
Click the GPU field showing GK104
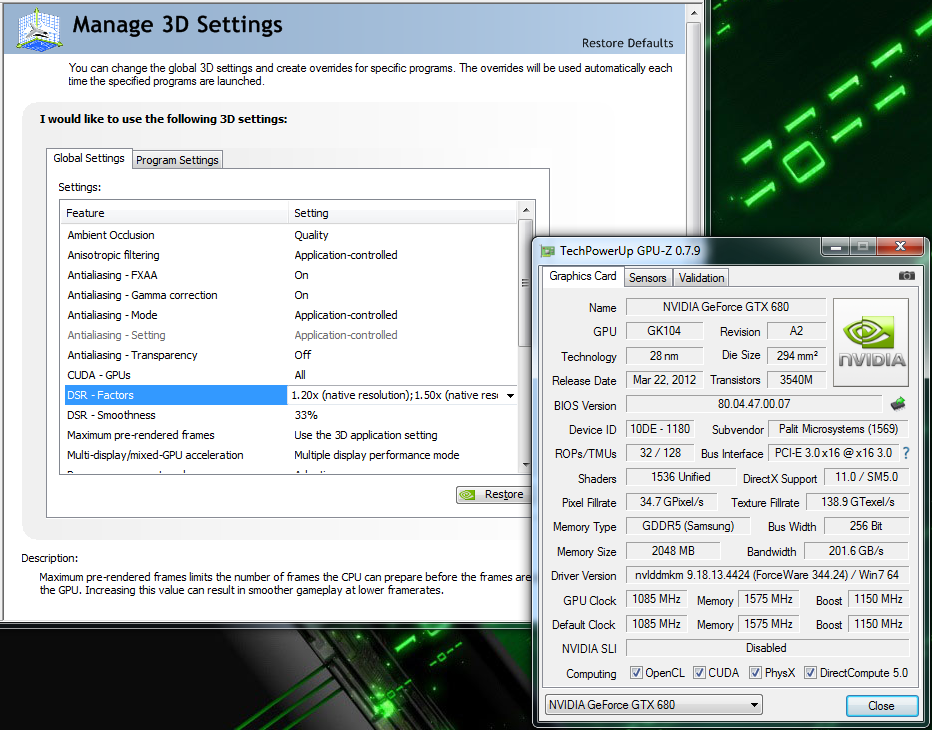(x=665, y=331)
